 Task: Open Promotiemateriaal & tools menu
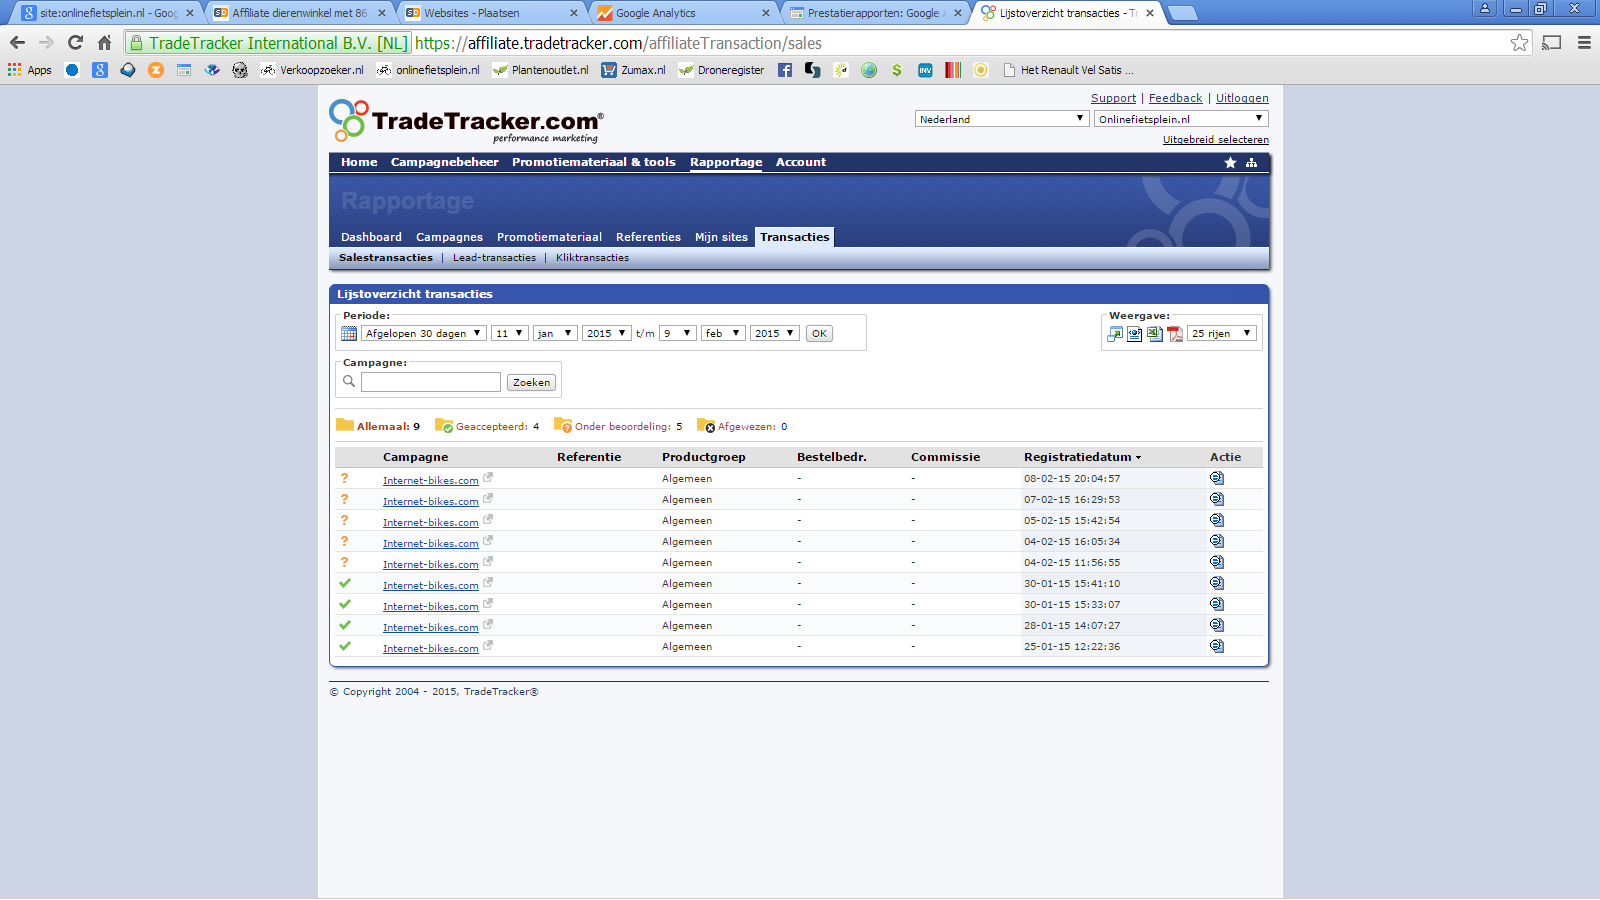point(594,162)
